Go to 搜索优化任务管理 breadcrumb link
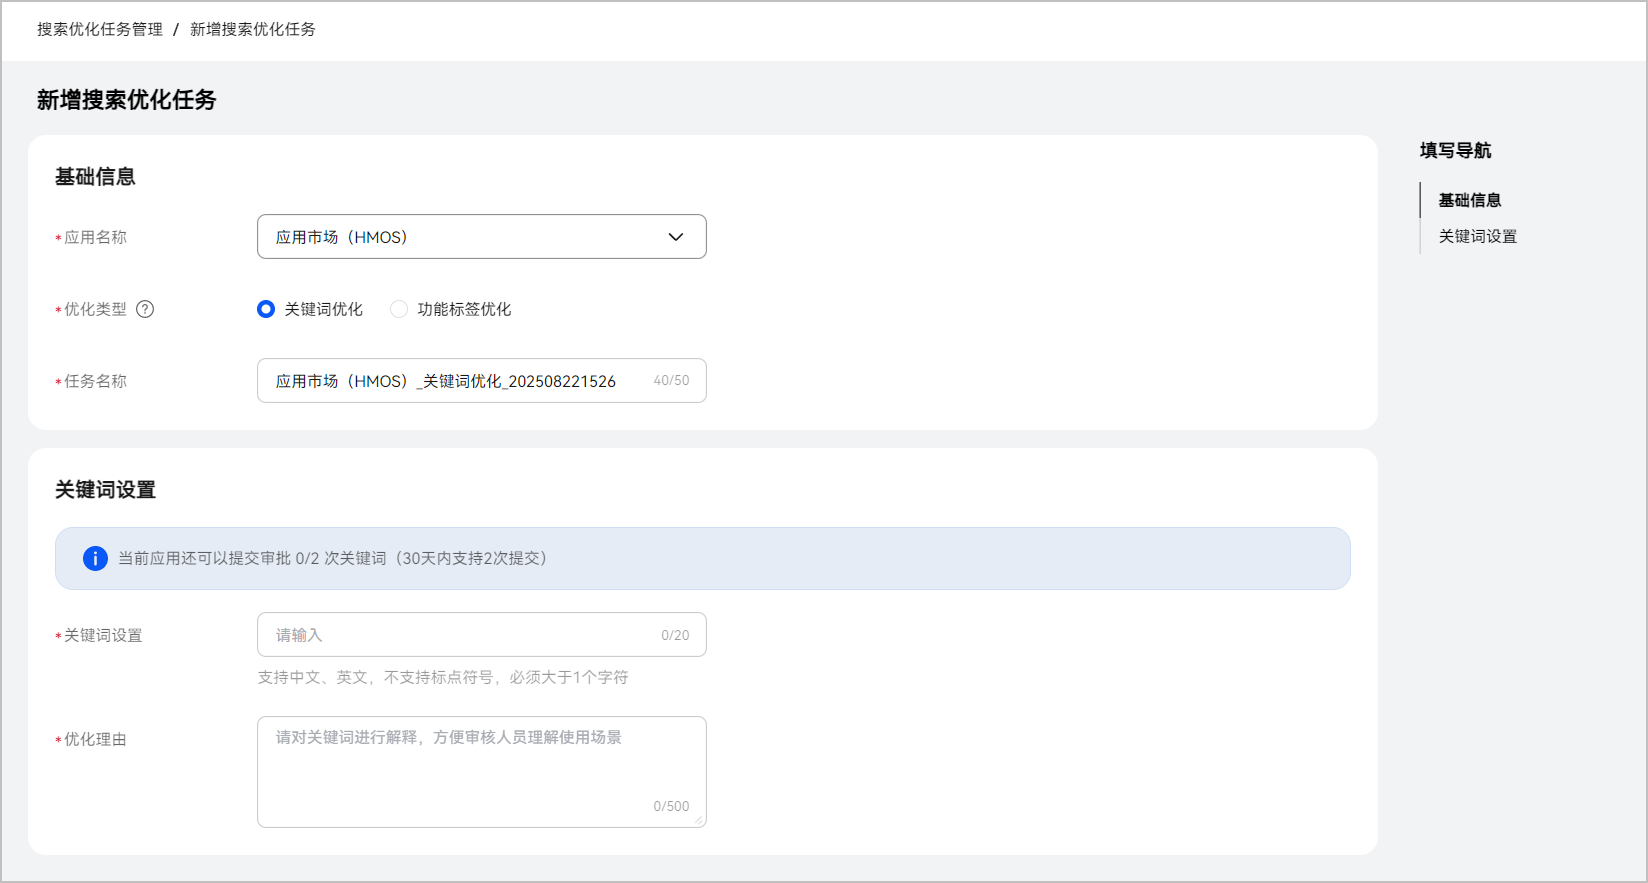This screenshot has width=1648, height=883. pyautogui.click(x=100, y=29)
